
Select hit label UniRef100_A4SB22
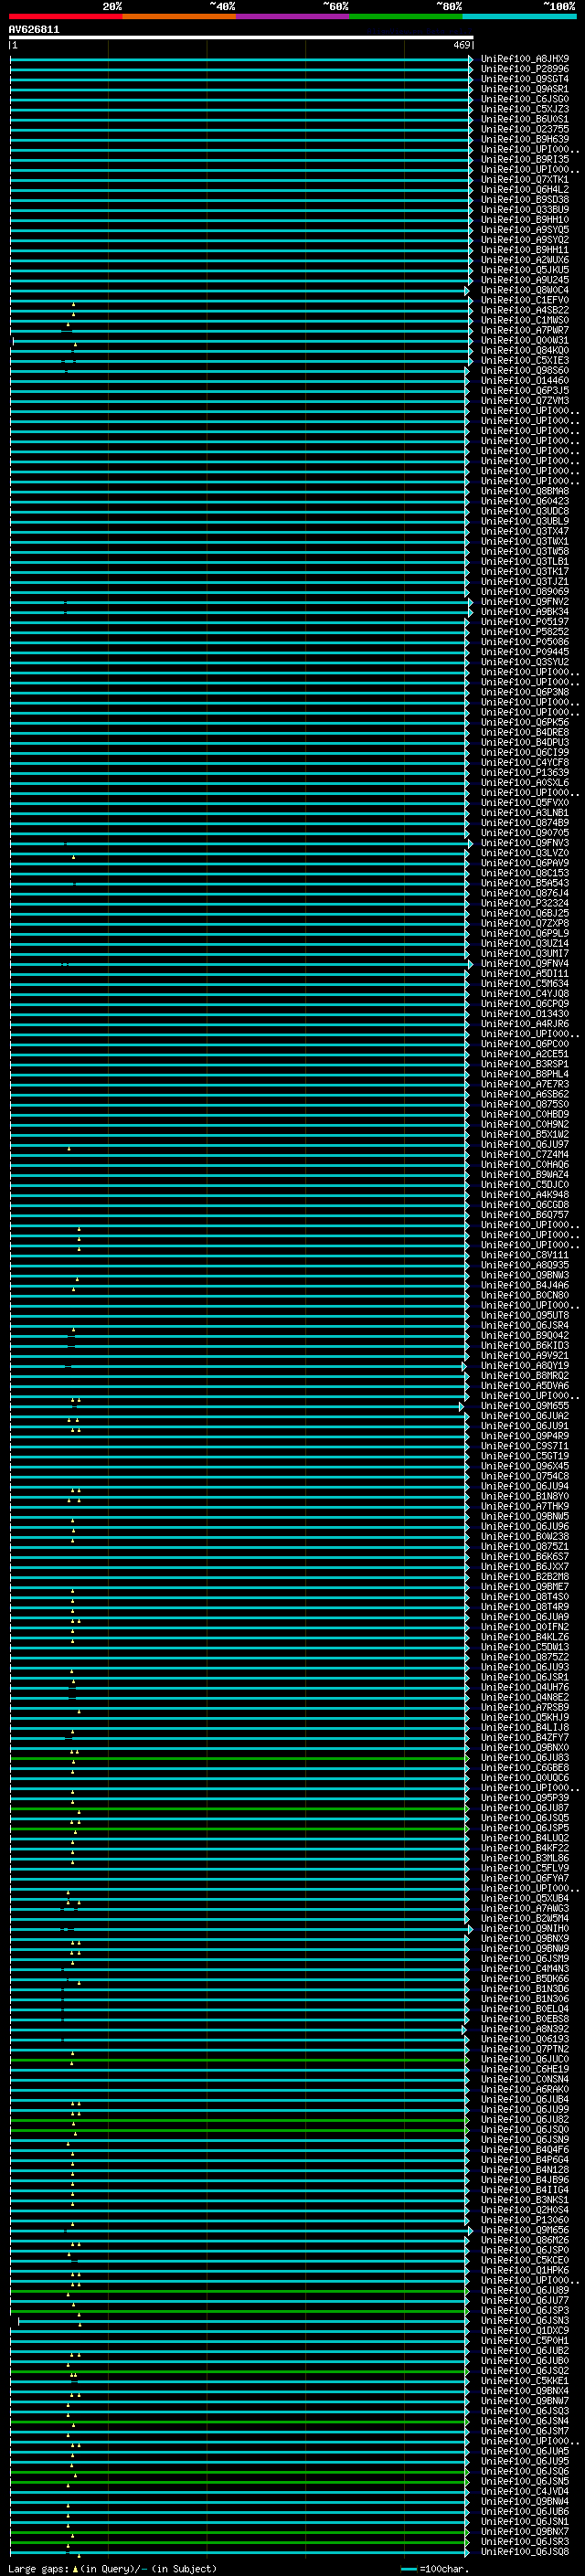pos(525,310)
